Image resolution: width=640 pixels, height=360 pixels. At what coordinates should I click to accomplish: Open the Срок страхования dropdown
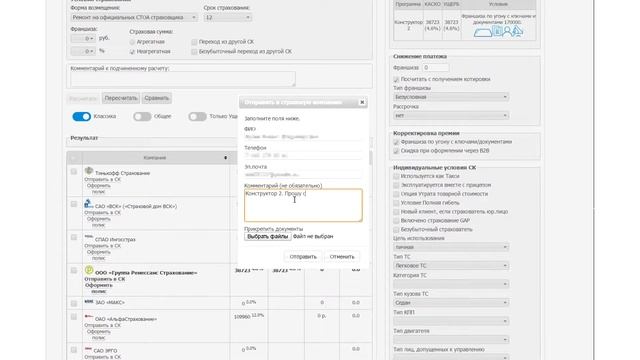(x=227, y=18)
